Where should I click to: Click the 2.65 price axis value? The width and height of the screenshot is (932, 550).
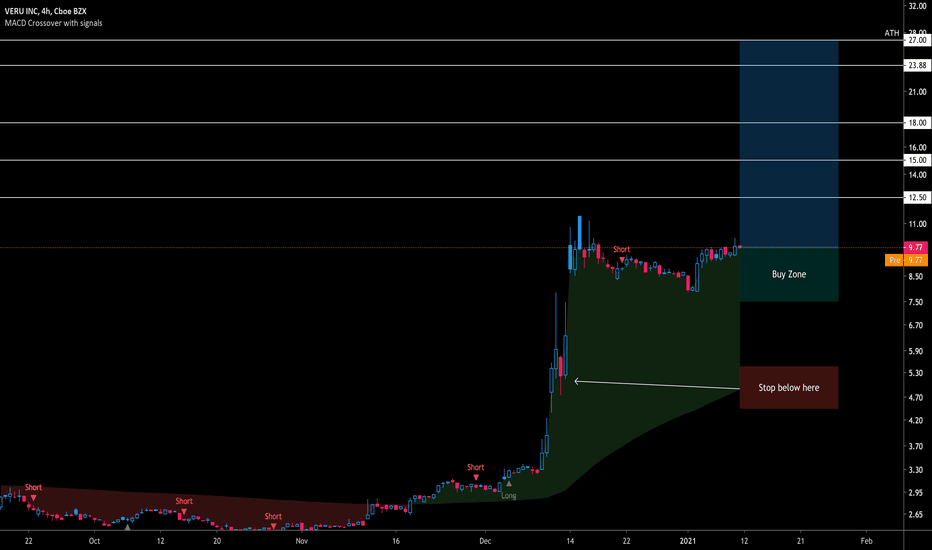[917, 514]
